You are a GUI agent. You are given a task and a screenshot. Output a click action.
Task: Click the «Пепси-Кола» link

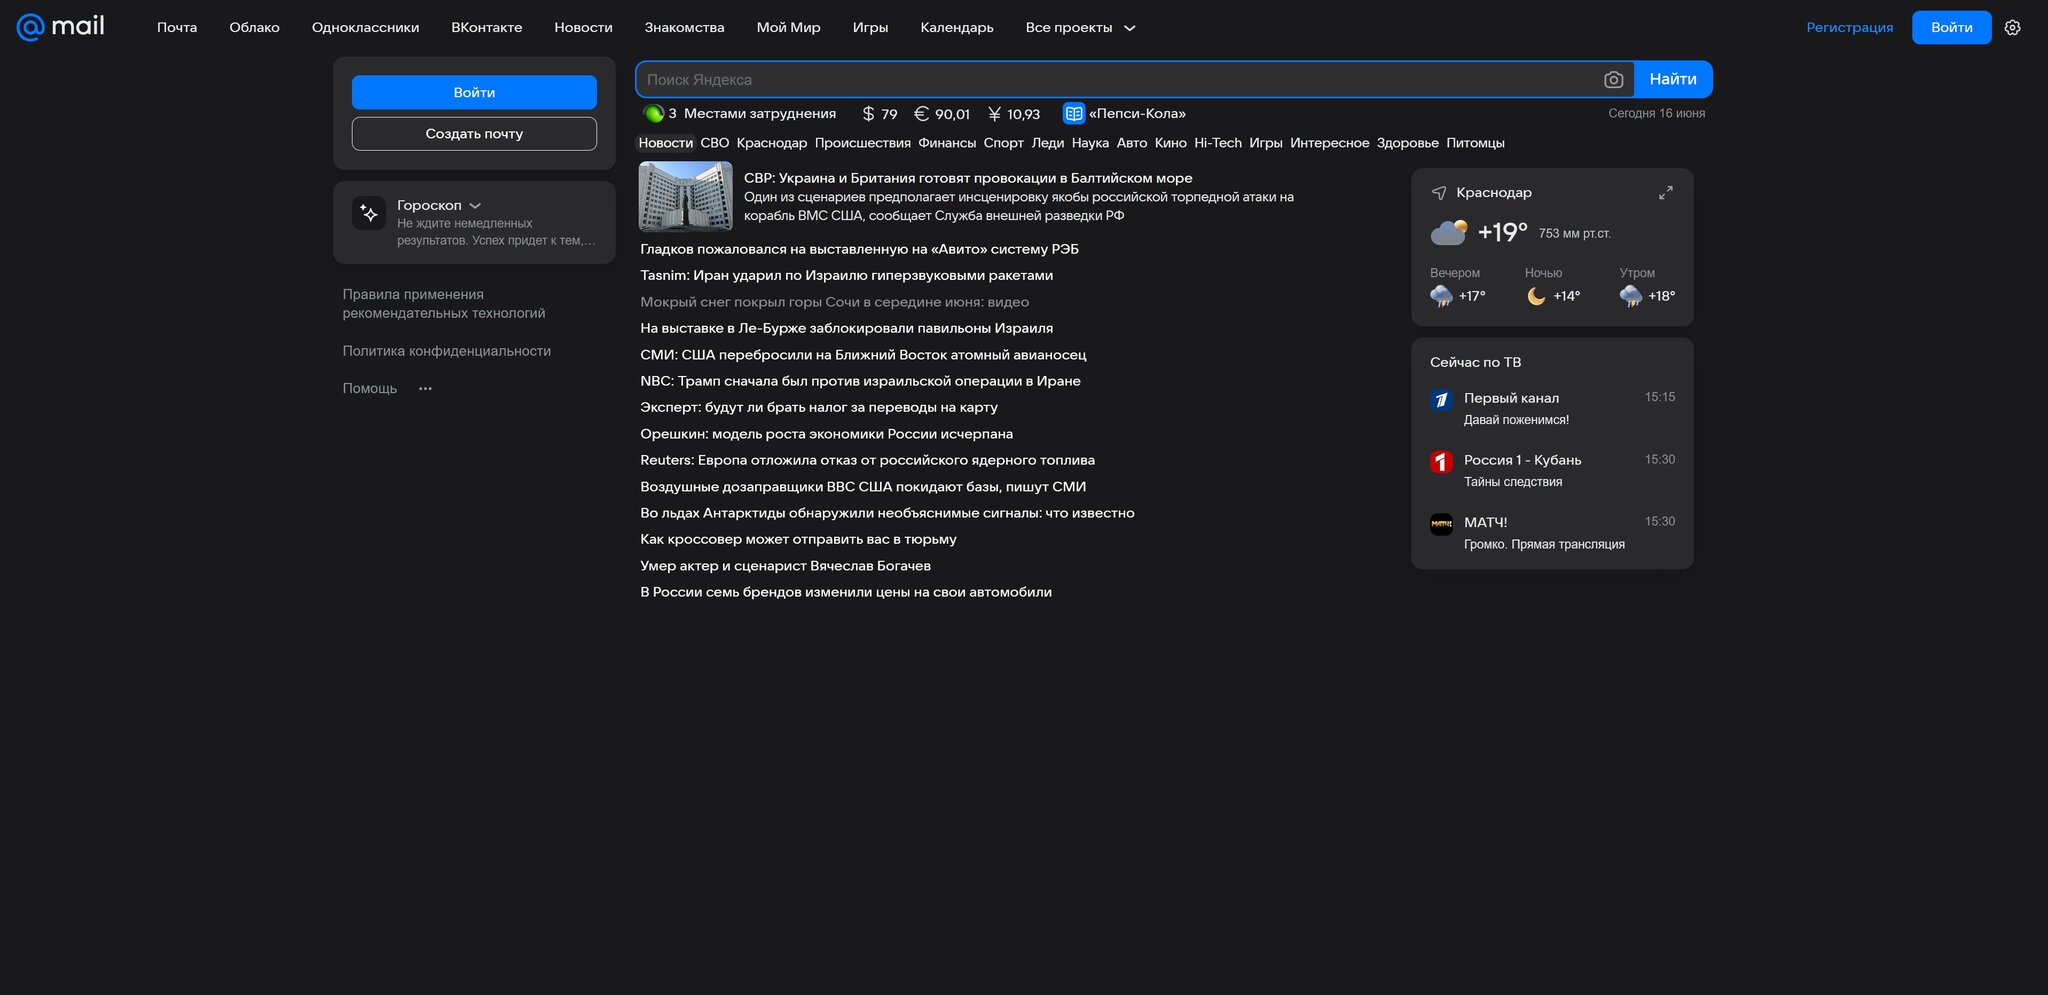[1137, 114]
